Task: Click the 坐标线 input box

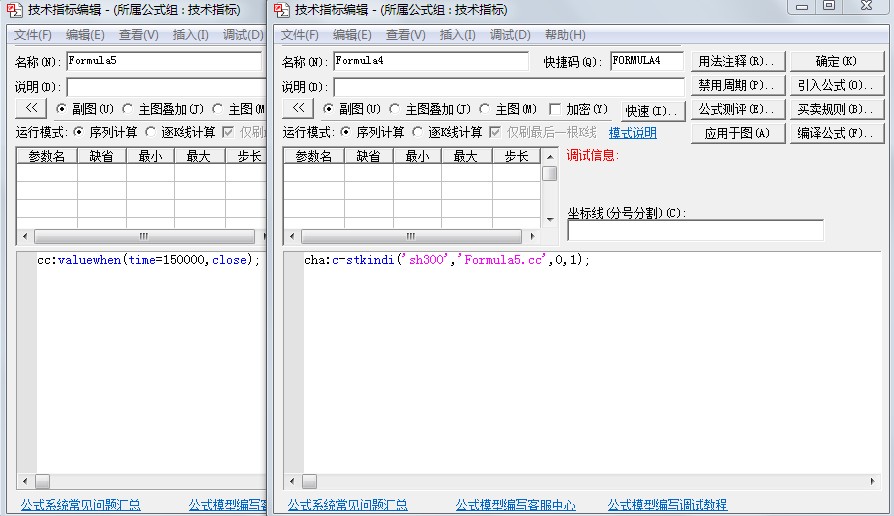Action: point(695,231)
